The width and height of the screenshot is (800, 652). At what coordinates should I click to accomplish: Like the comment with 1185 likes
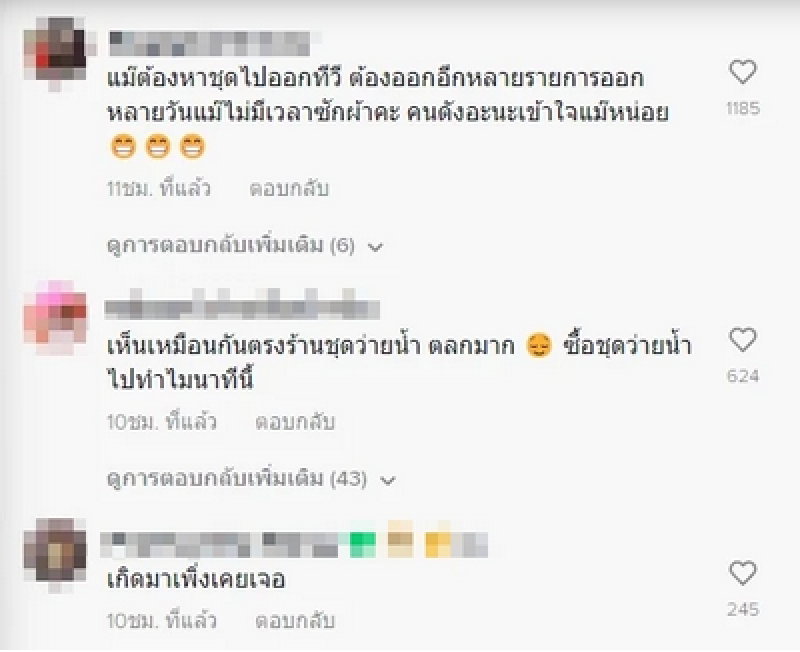pyautogui.click(x=743, y=72)
